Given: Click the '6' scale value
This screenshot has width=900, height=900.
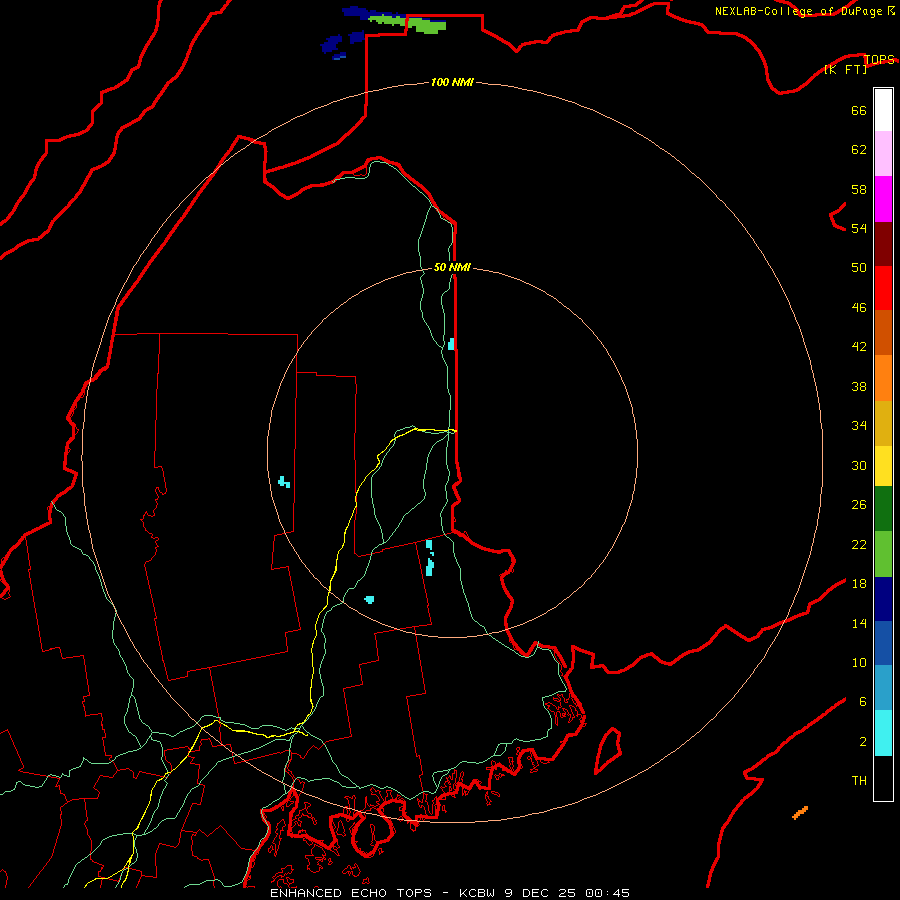Looking at the screenshot, I should point(863,701).
